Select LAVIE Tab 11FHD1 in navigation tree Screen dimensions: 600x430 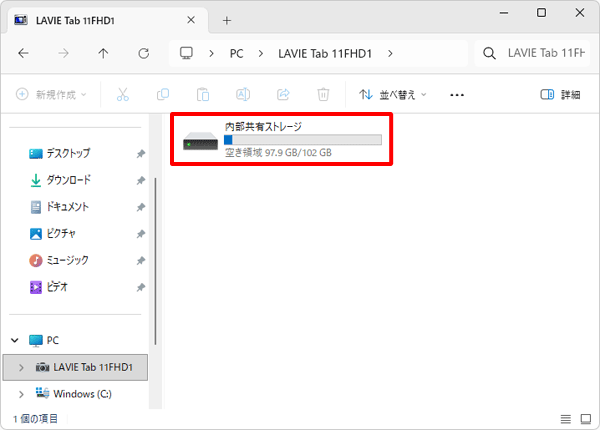point(75,367)
